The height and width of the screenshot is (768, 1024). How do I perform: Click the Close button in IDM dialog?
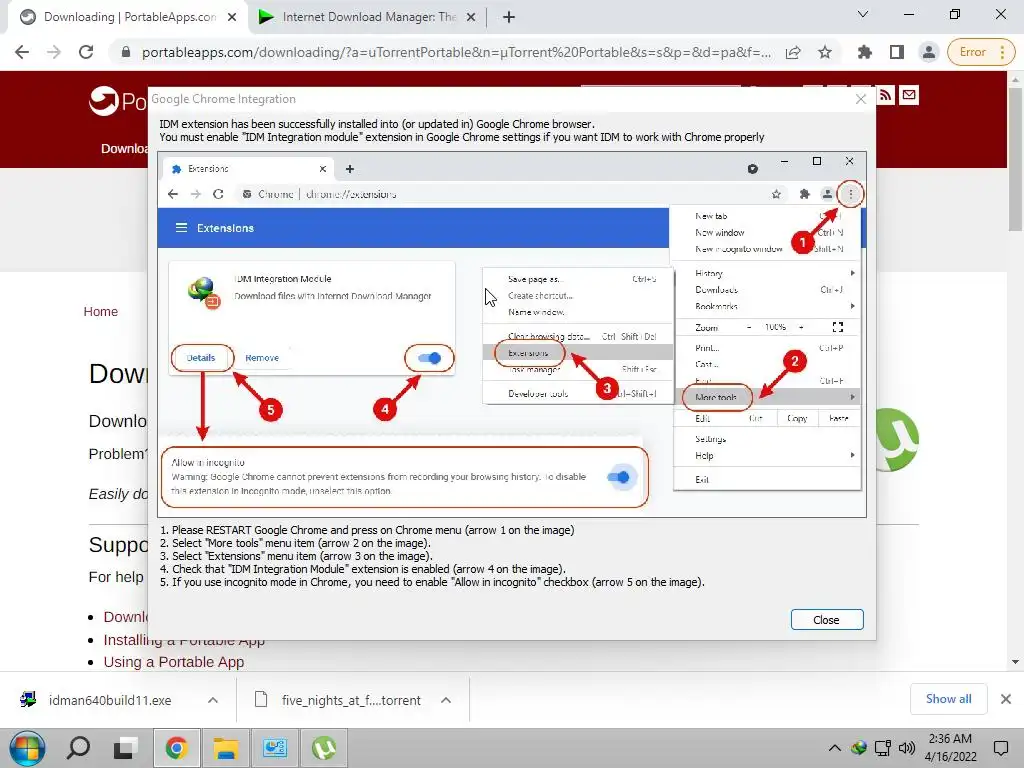coord(827,620)
